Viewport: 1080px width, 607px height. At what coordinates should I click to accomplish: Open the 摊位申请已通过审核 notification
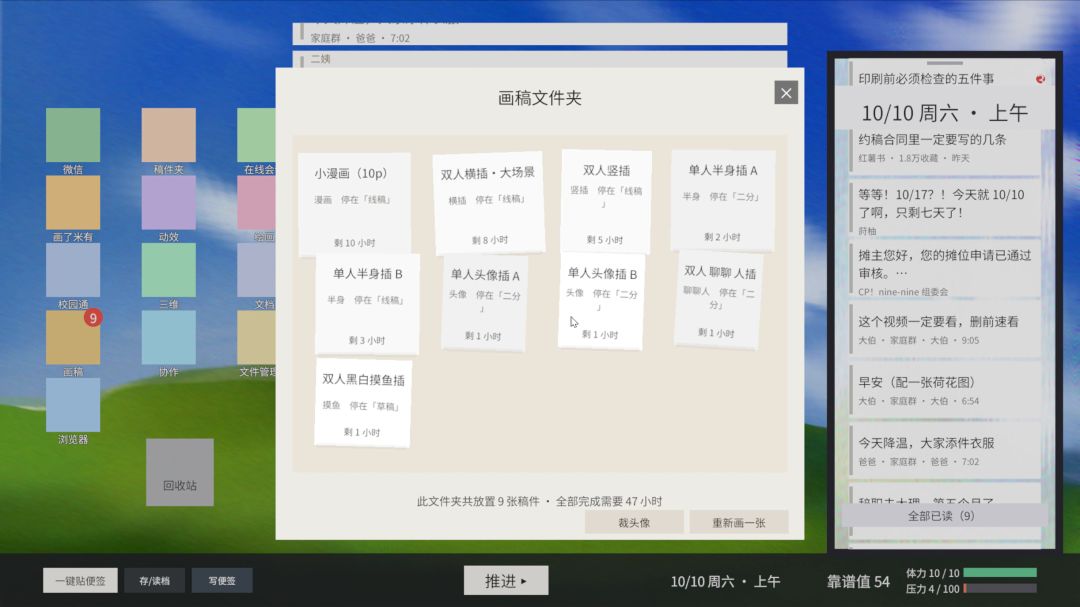tap(944, 270)
